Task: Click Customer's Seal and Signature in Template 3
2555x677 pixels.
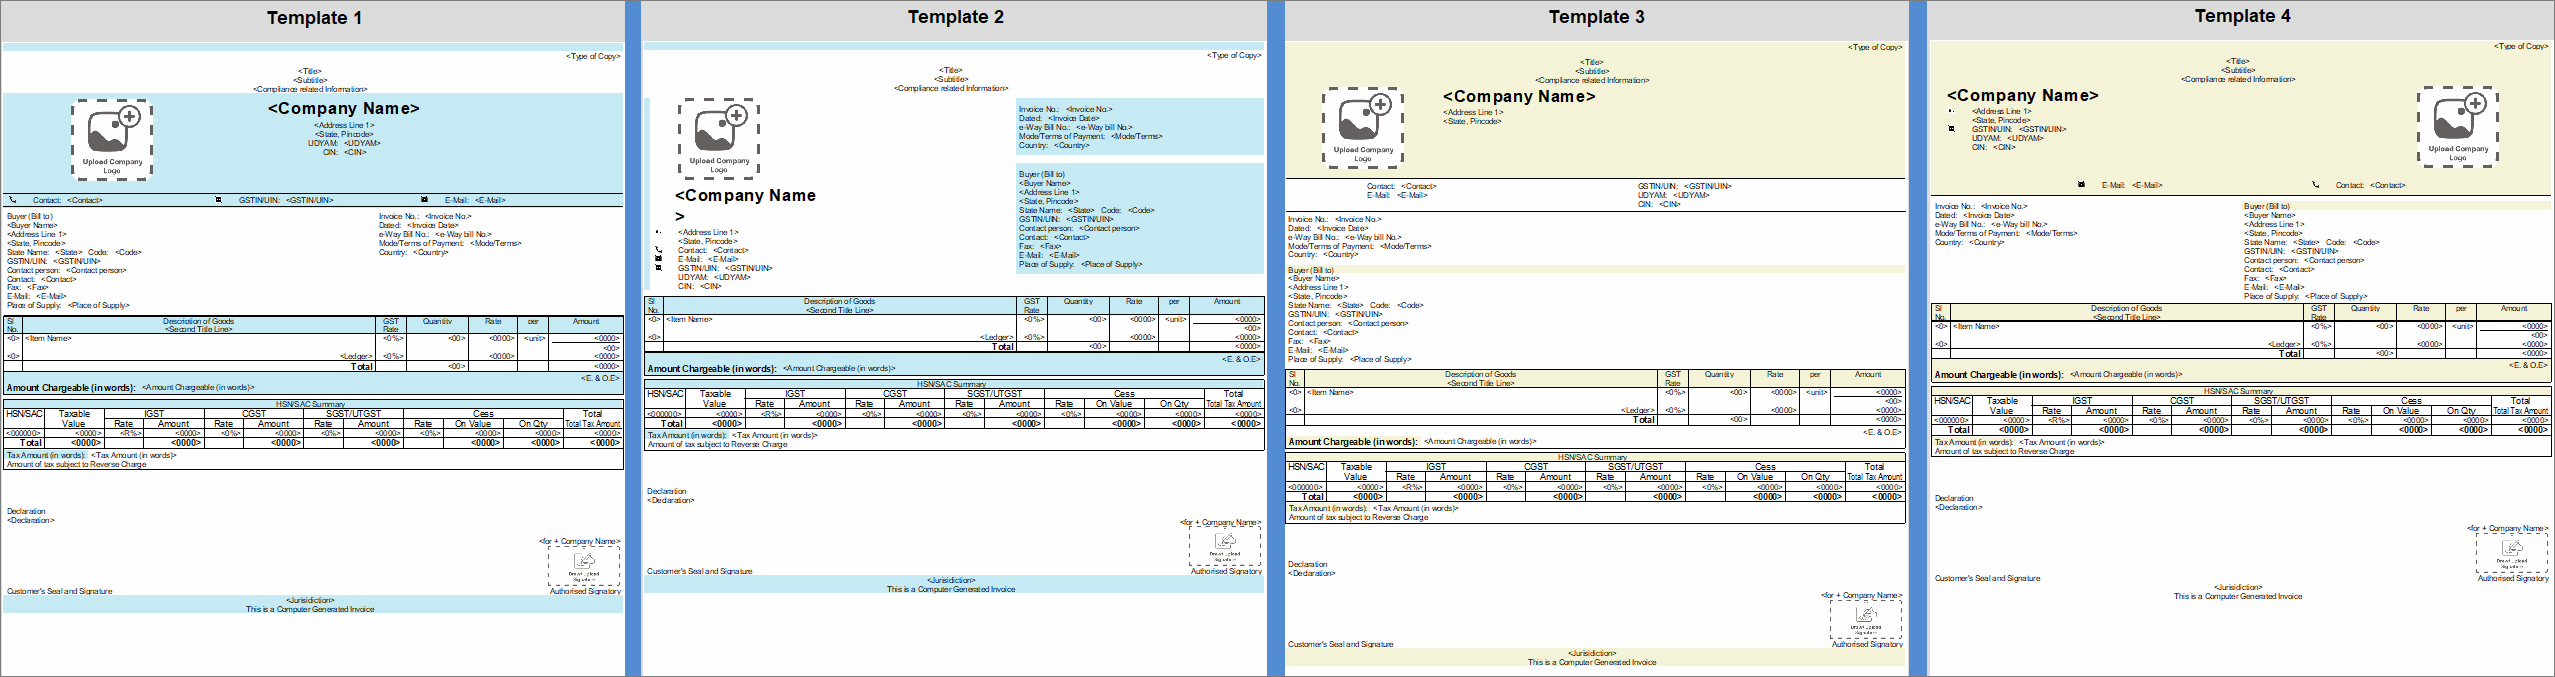Action: click(1341, 644)
